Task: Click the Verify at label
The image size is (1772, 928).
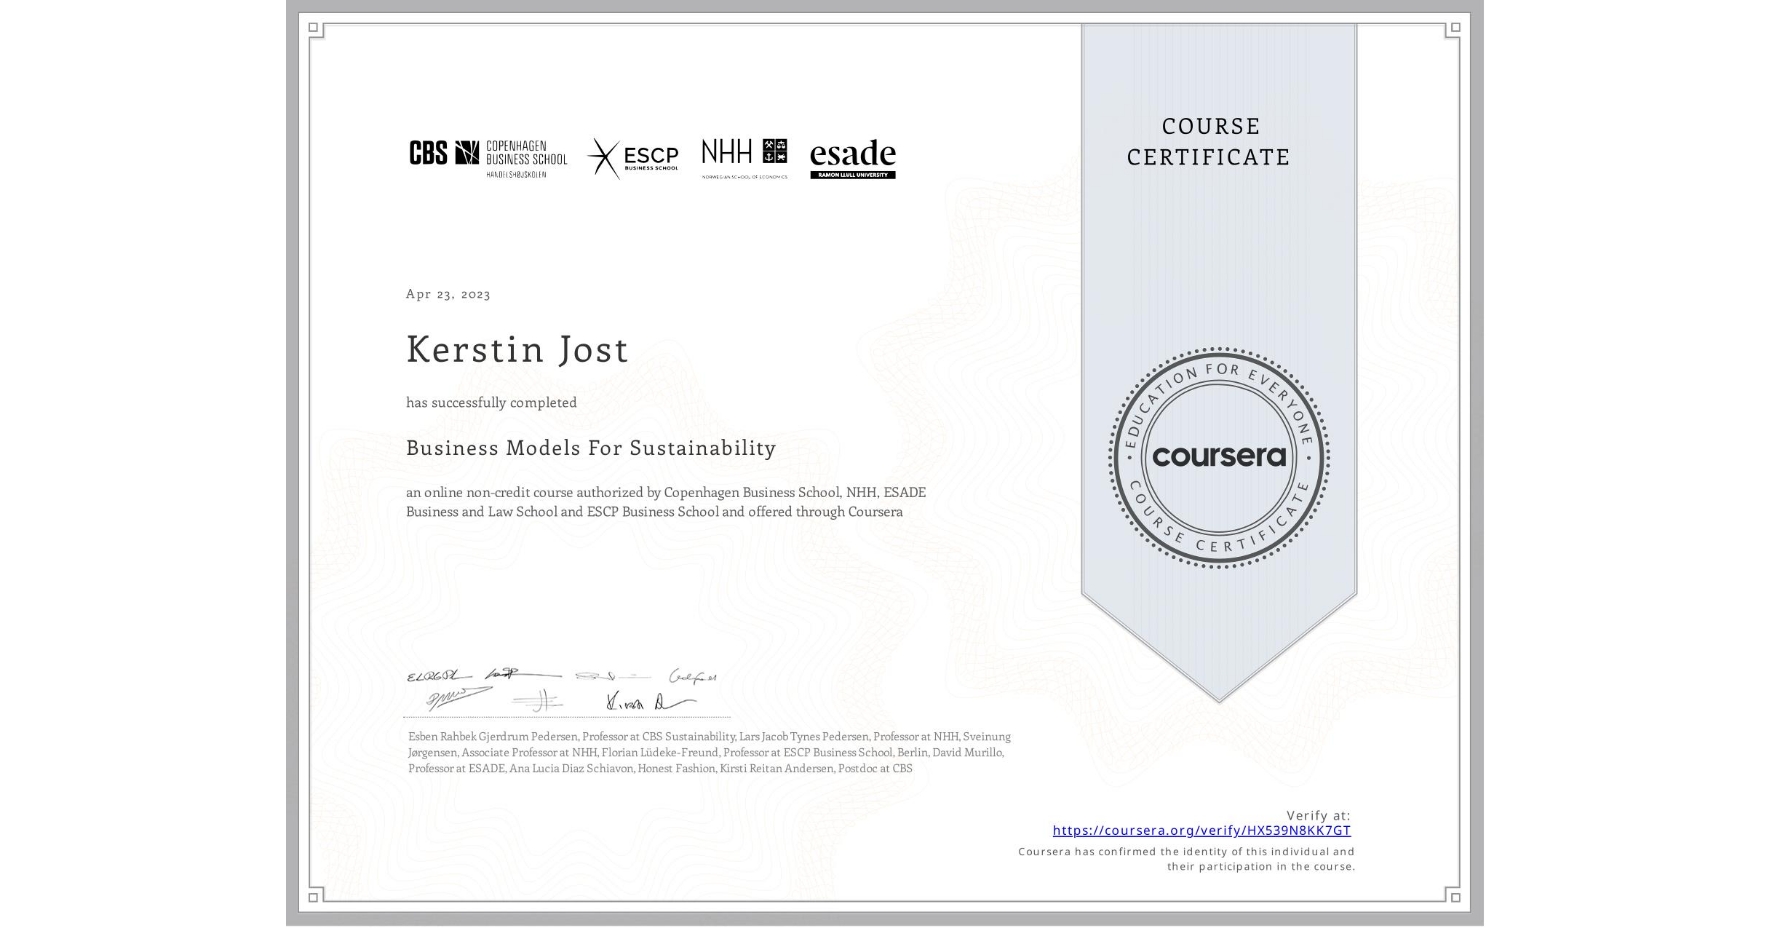Action: click(x=1318, y=814)
